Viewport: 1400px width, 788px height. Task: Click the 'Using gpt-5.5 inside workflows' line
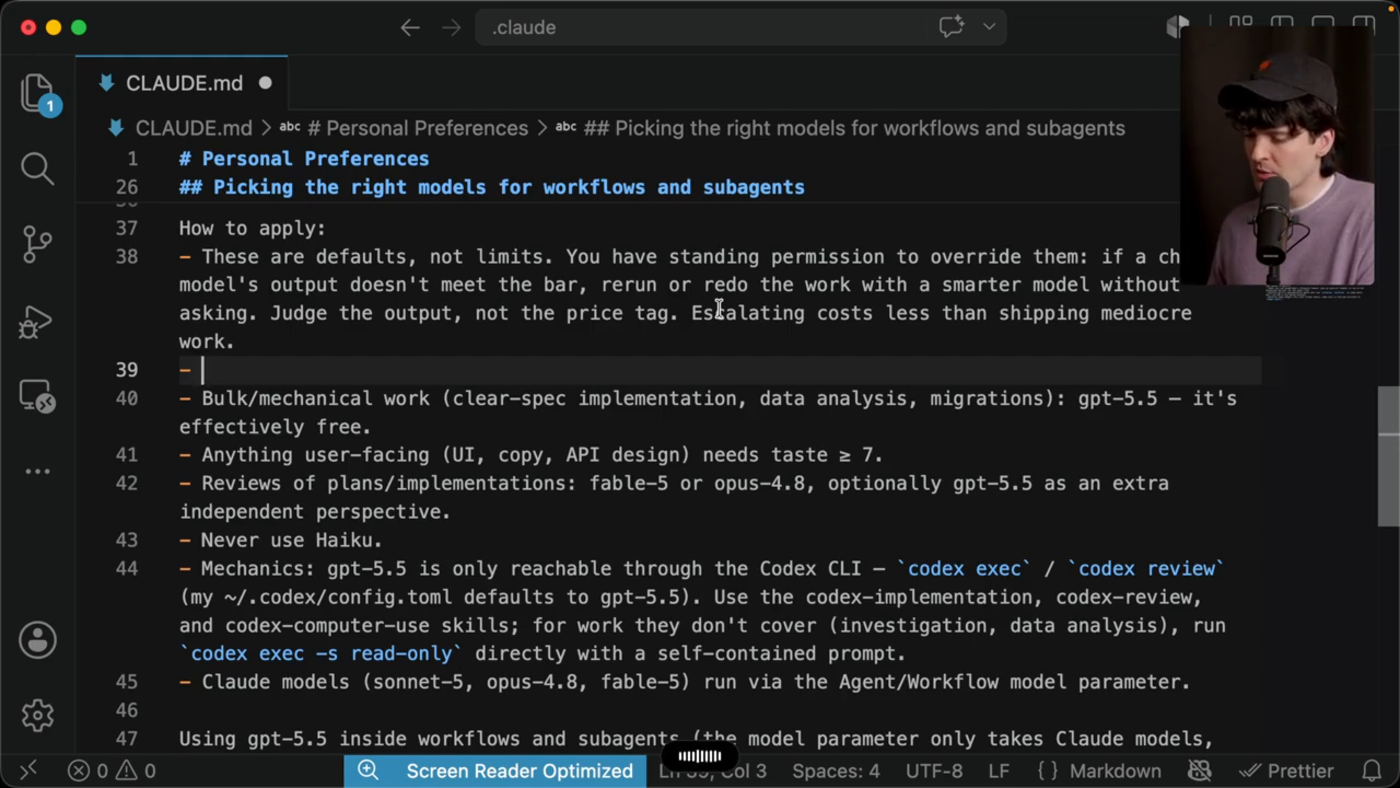[696, 740]
